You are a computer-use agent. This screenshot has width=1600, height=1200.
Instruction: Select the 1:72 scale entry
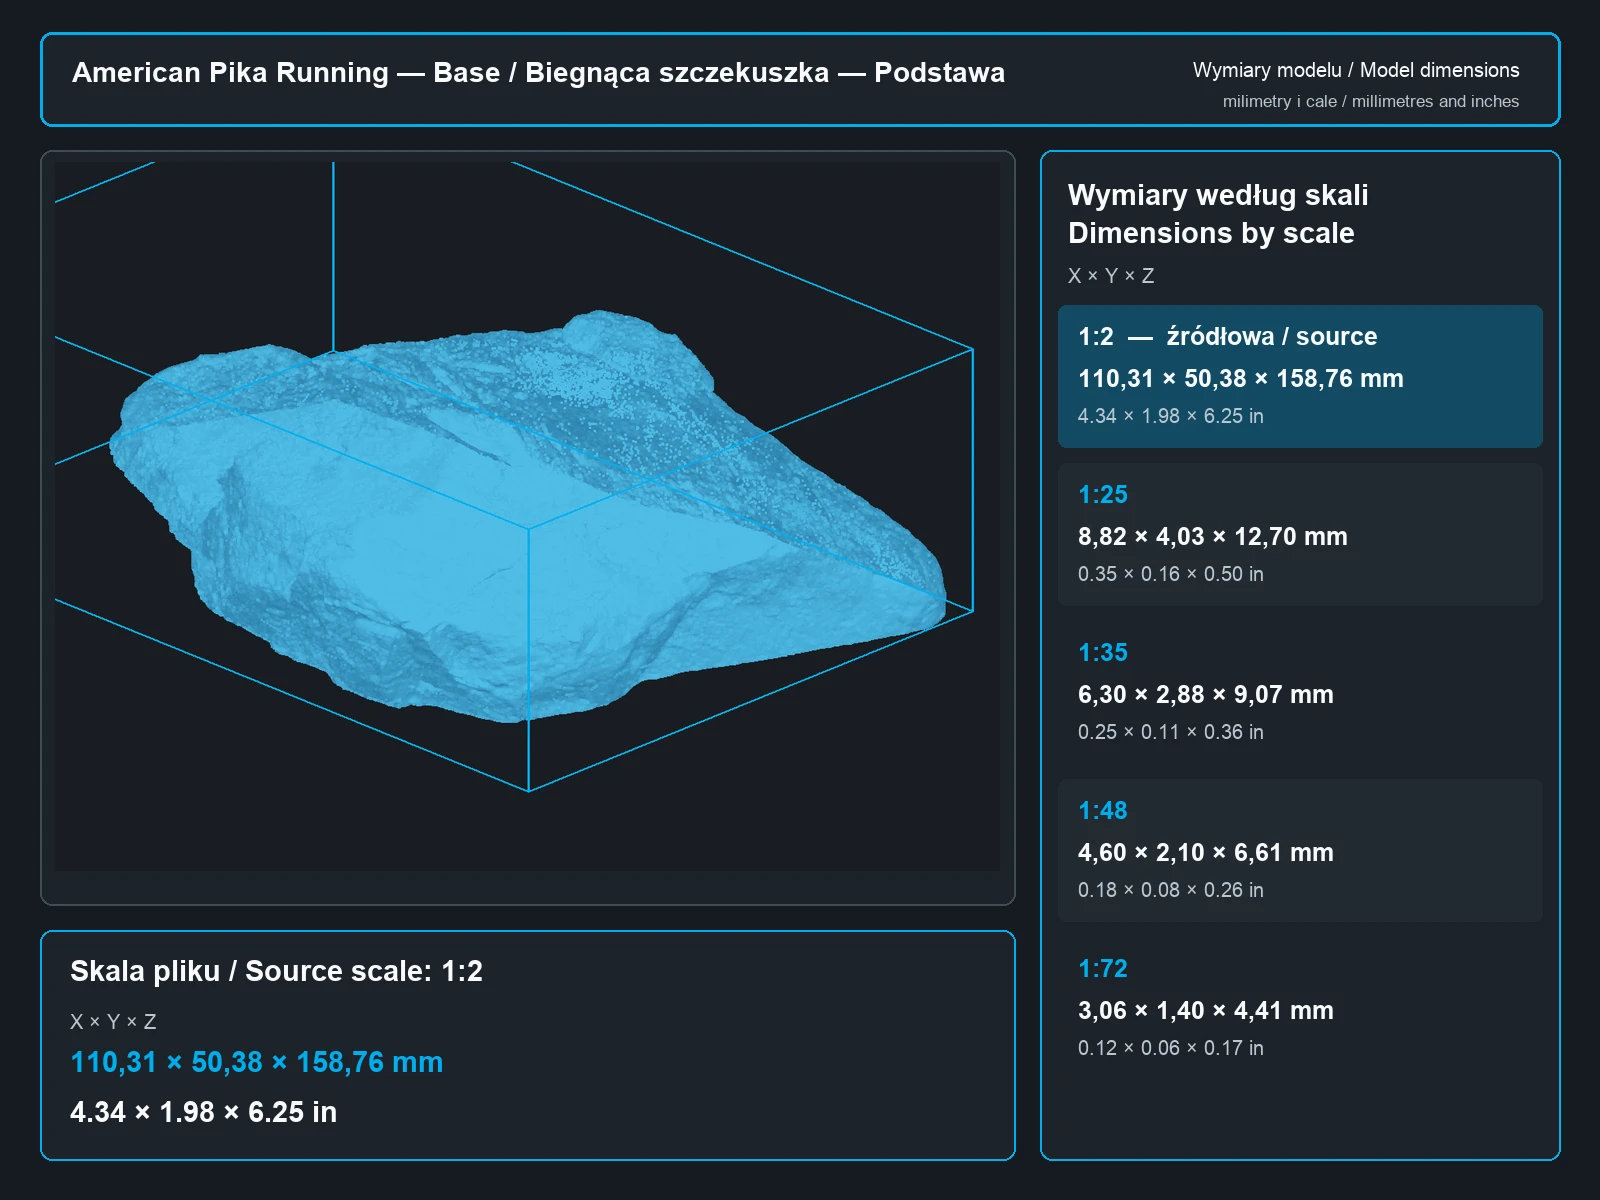1300,1008
